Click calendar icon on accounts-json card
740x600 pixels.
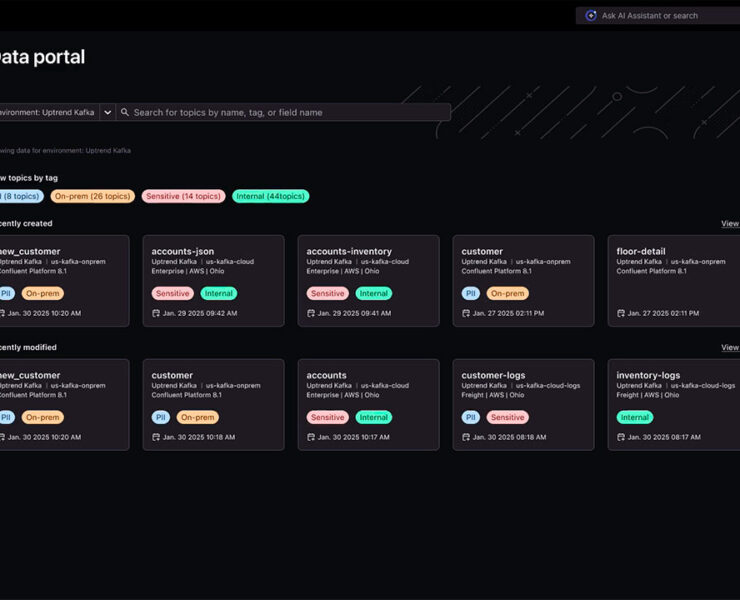(156, 313)
